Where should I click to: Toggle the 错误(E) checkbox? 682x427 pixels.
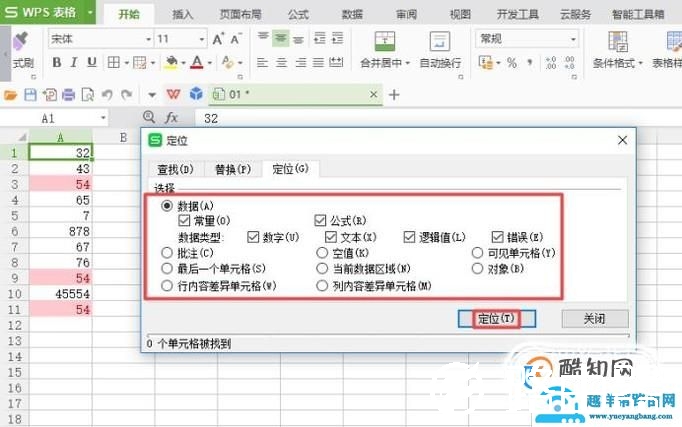point(497,237)
